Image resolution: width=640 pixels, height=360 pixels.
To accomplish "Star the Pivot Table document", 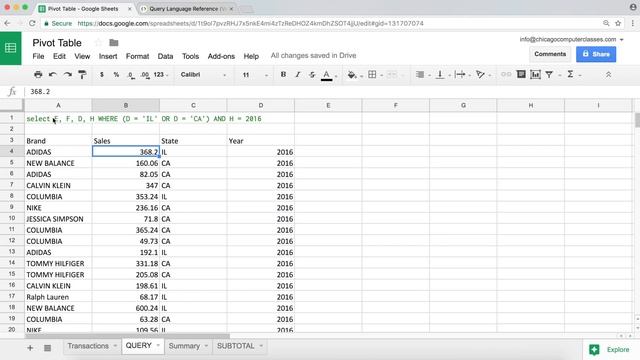I will (x=98, y=42).
